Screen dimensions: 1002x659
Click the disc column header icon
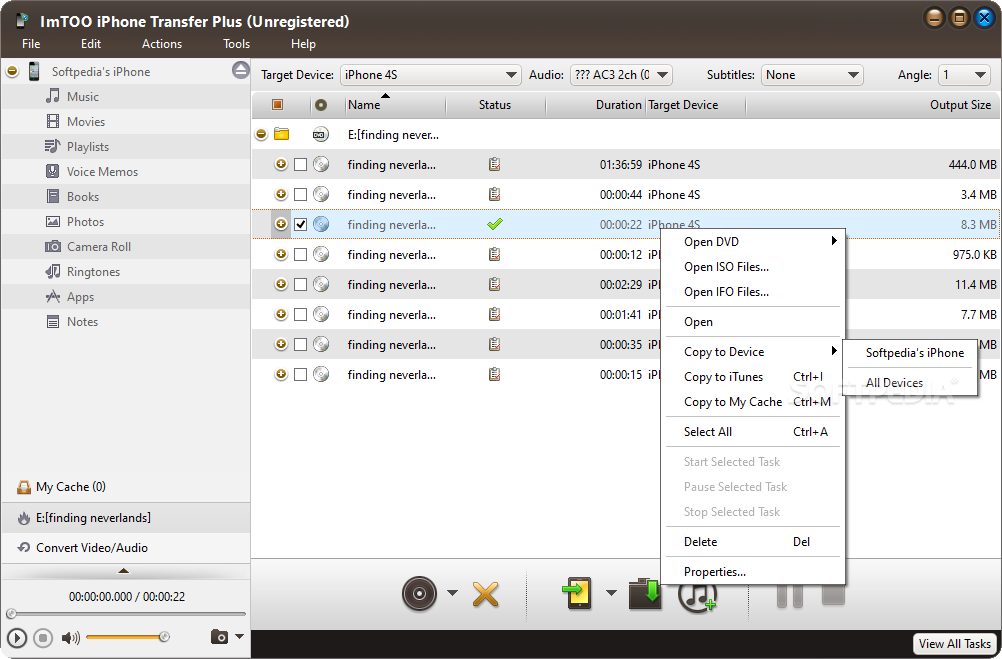[x=321, y=105]
